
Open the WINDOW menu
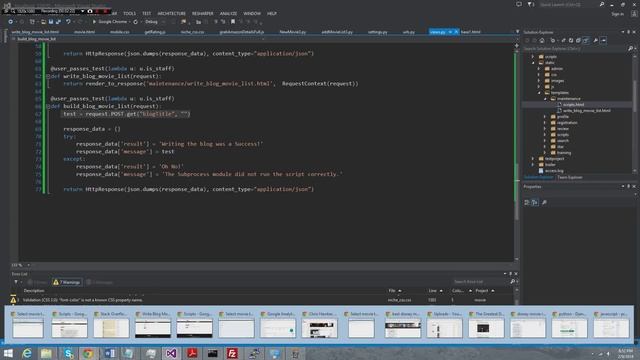click(252, 13)
